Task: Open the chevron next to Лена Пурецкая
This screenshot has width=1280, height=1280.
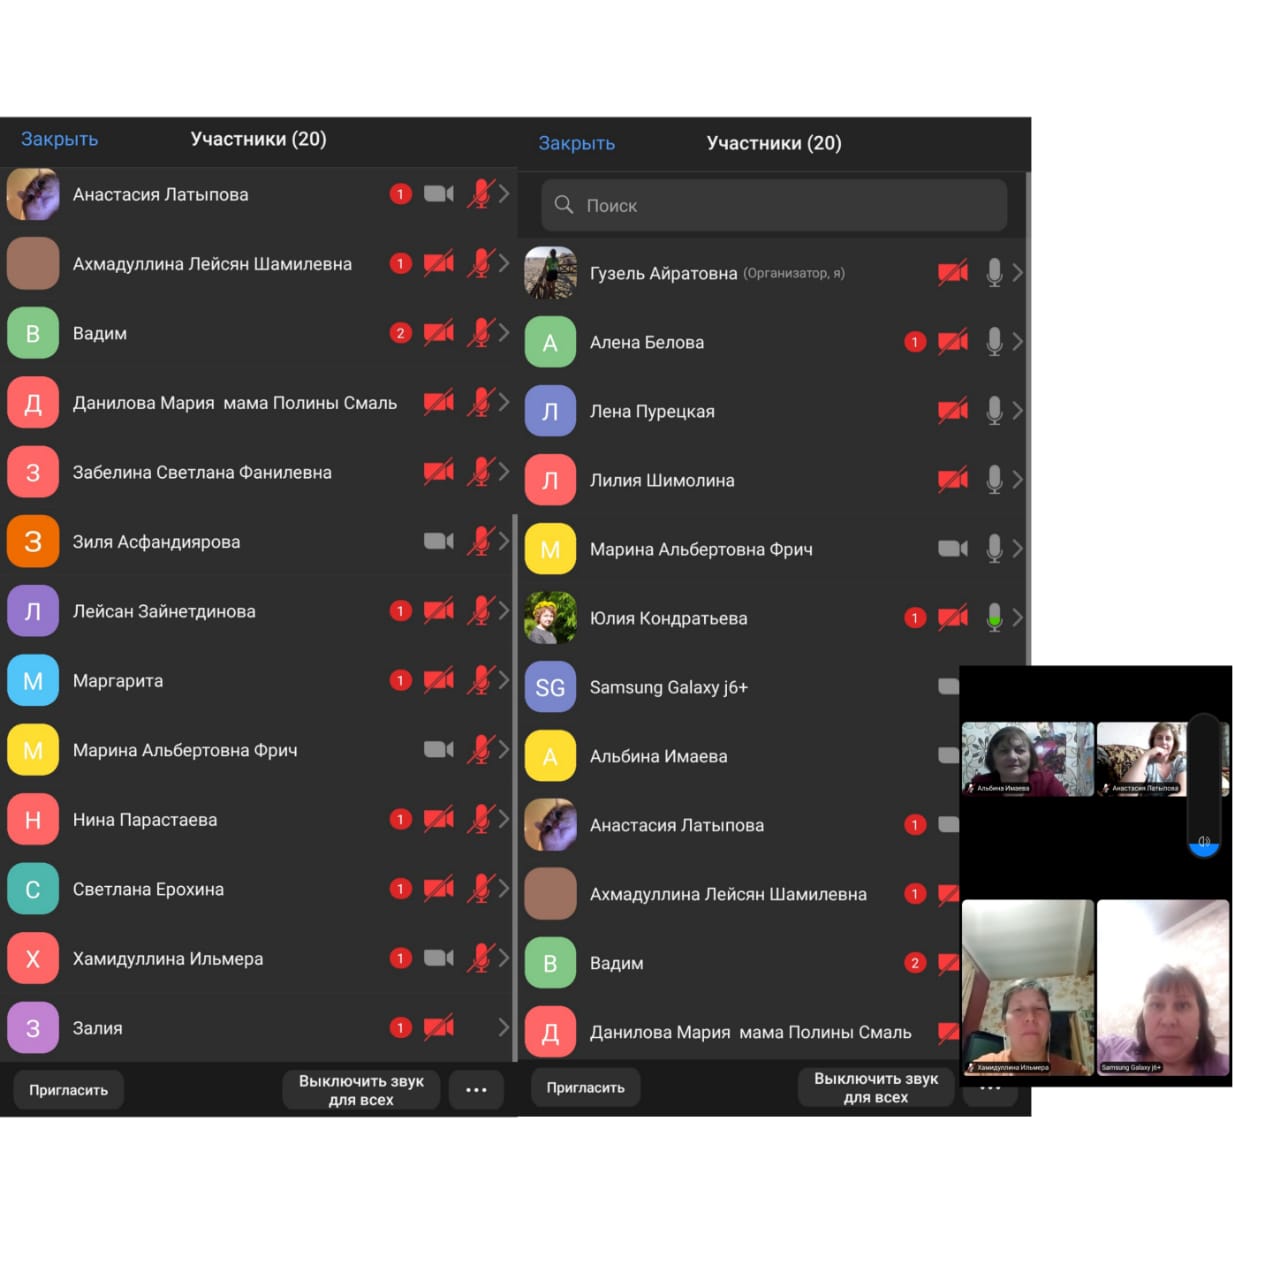Action: 1017,411
